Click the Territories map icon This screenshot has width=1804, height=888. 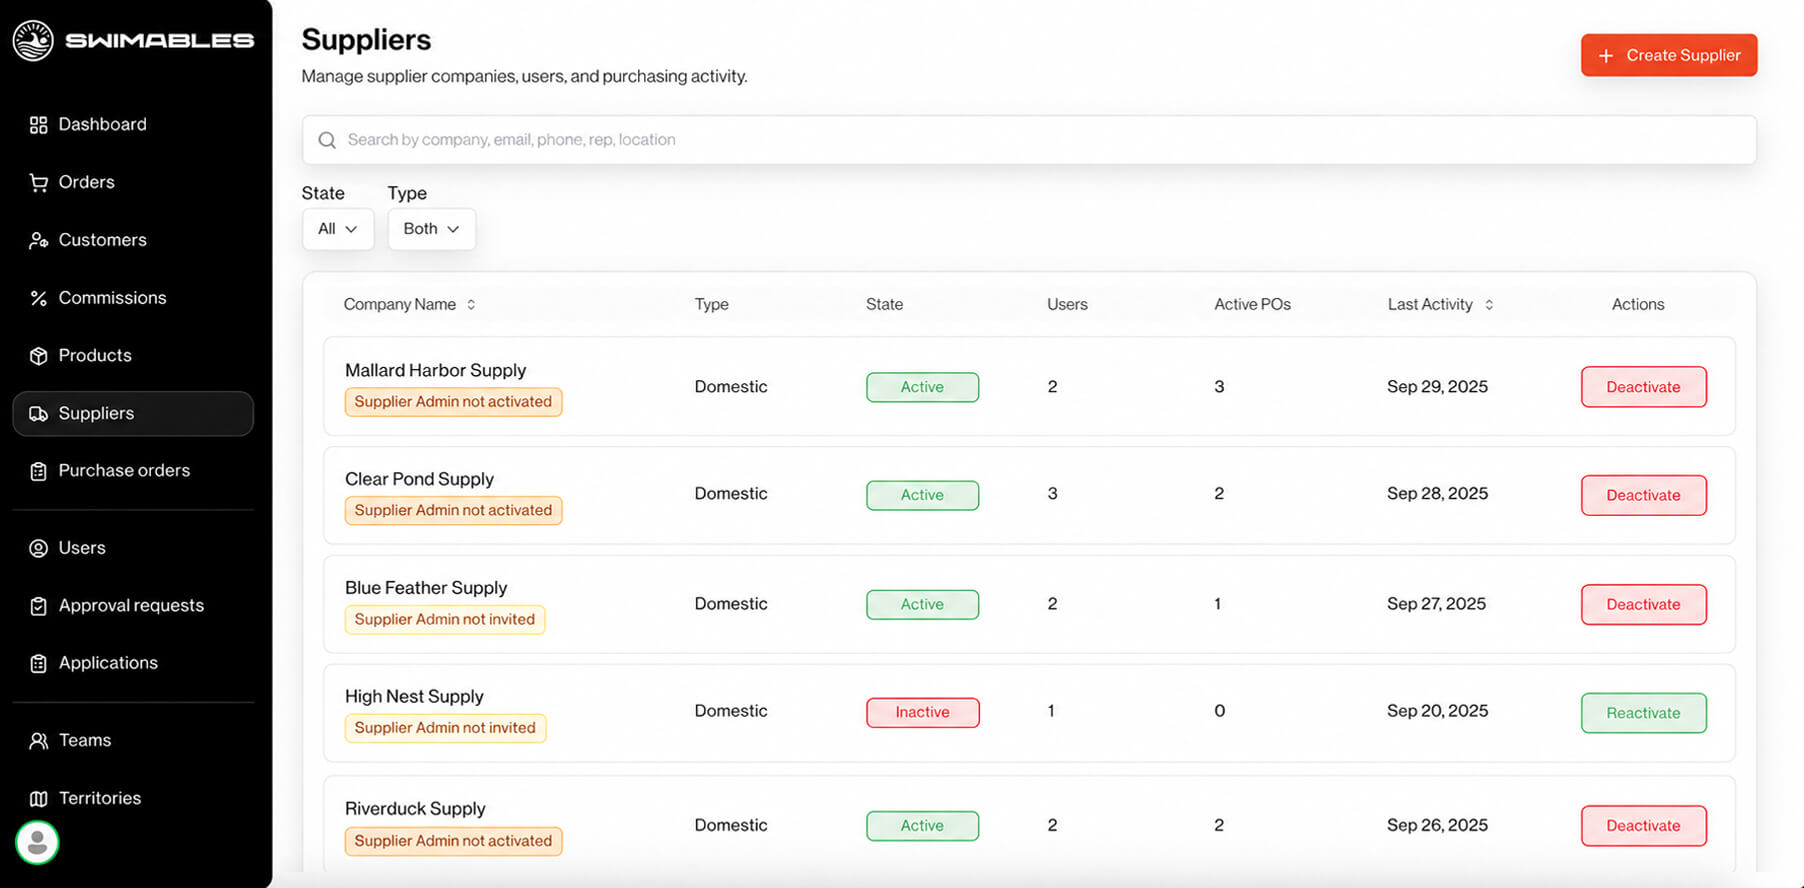(x=38, y=799)
